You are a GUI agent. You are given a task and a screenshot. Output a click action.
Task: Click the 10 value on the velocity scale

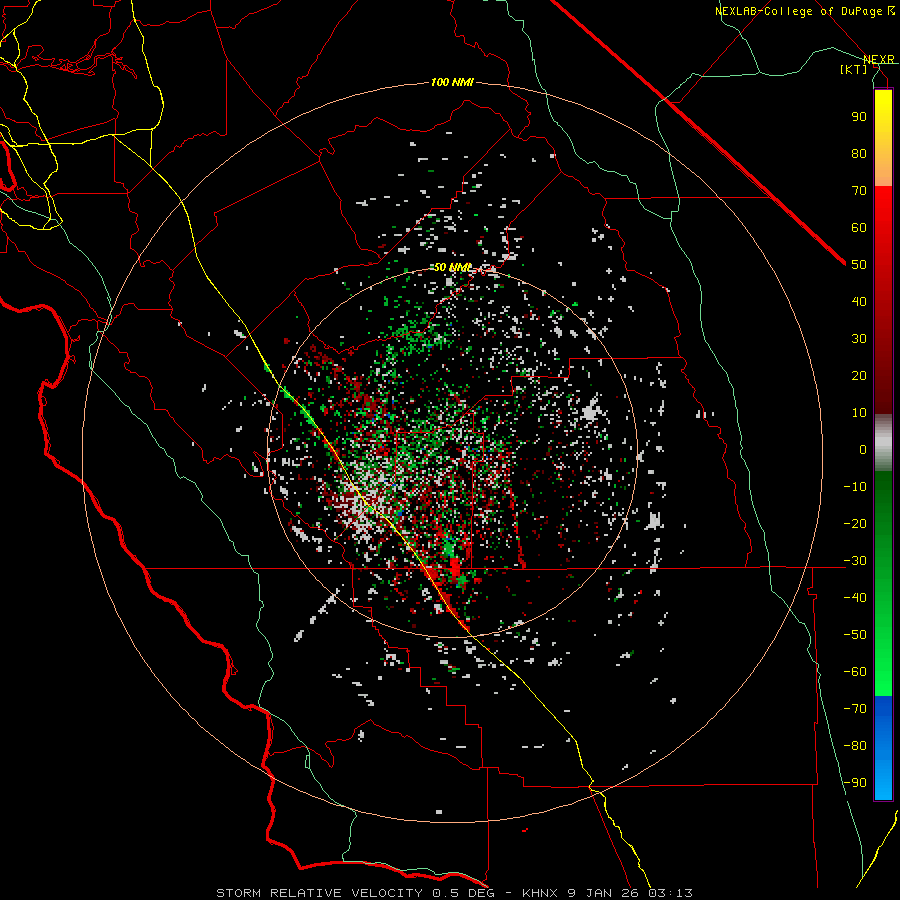tap(859, 413)
